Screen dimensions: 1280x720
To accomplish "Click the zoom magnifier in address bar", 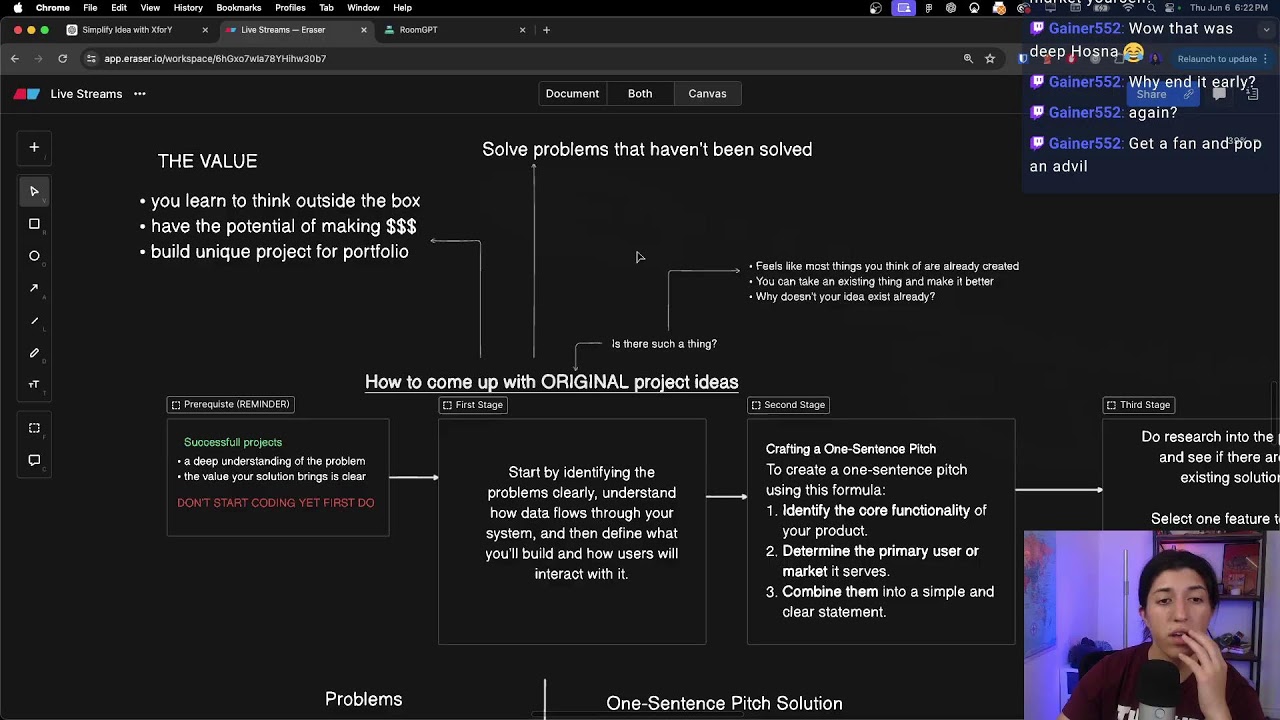I will pos(968,59).
